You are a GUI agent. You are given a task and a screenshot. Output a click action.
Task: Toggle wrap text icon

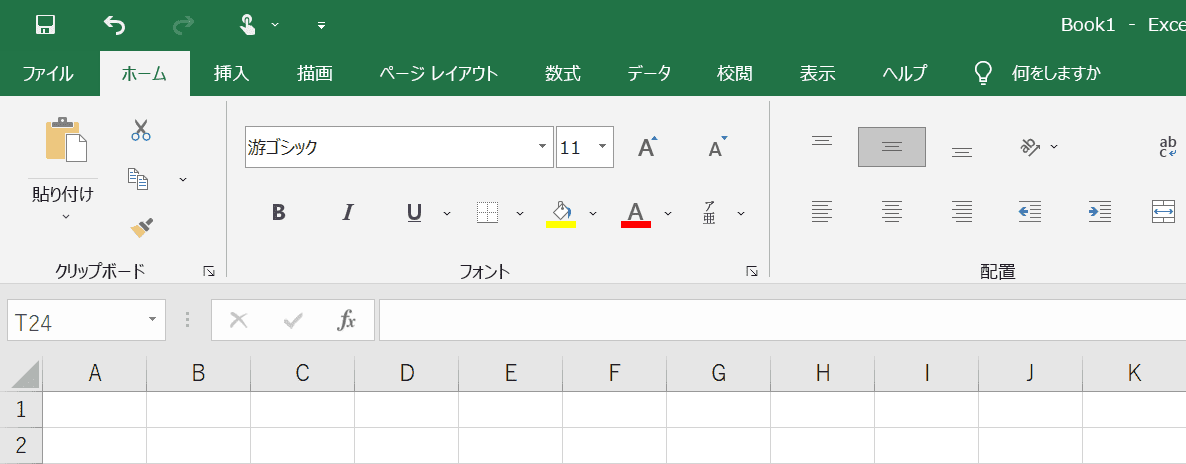click(x=1169, y=147)
